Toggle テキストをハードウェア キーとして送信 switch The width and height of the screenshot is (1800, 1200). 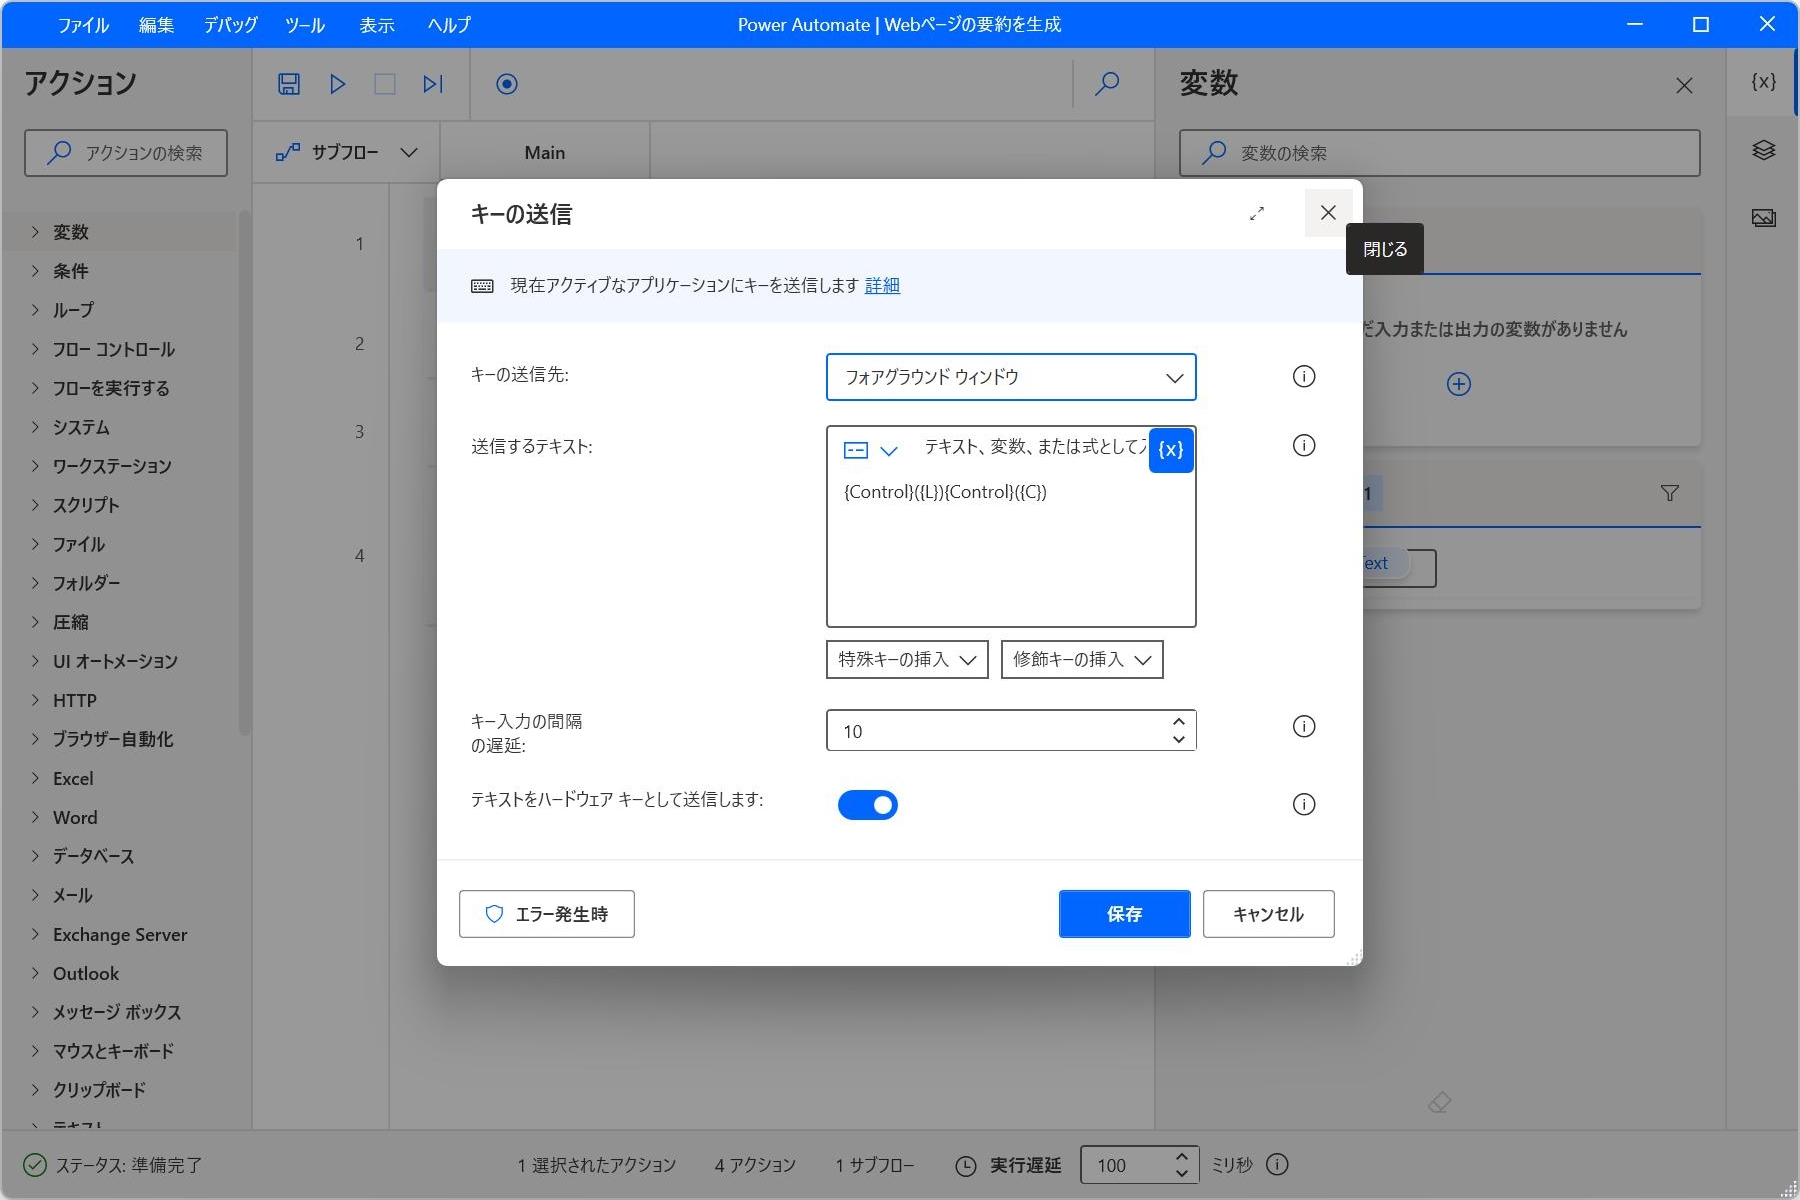point(868,805)
